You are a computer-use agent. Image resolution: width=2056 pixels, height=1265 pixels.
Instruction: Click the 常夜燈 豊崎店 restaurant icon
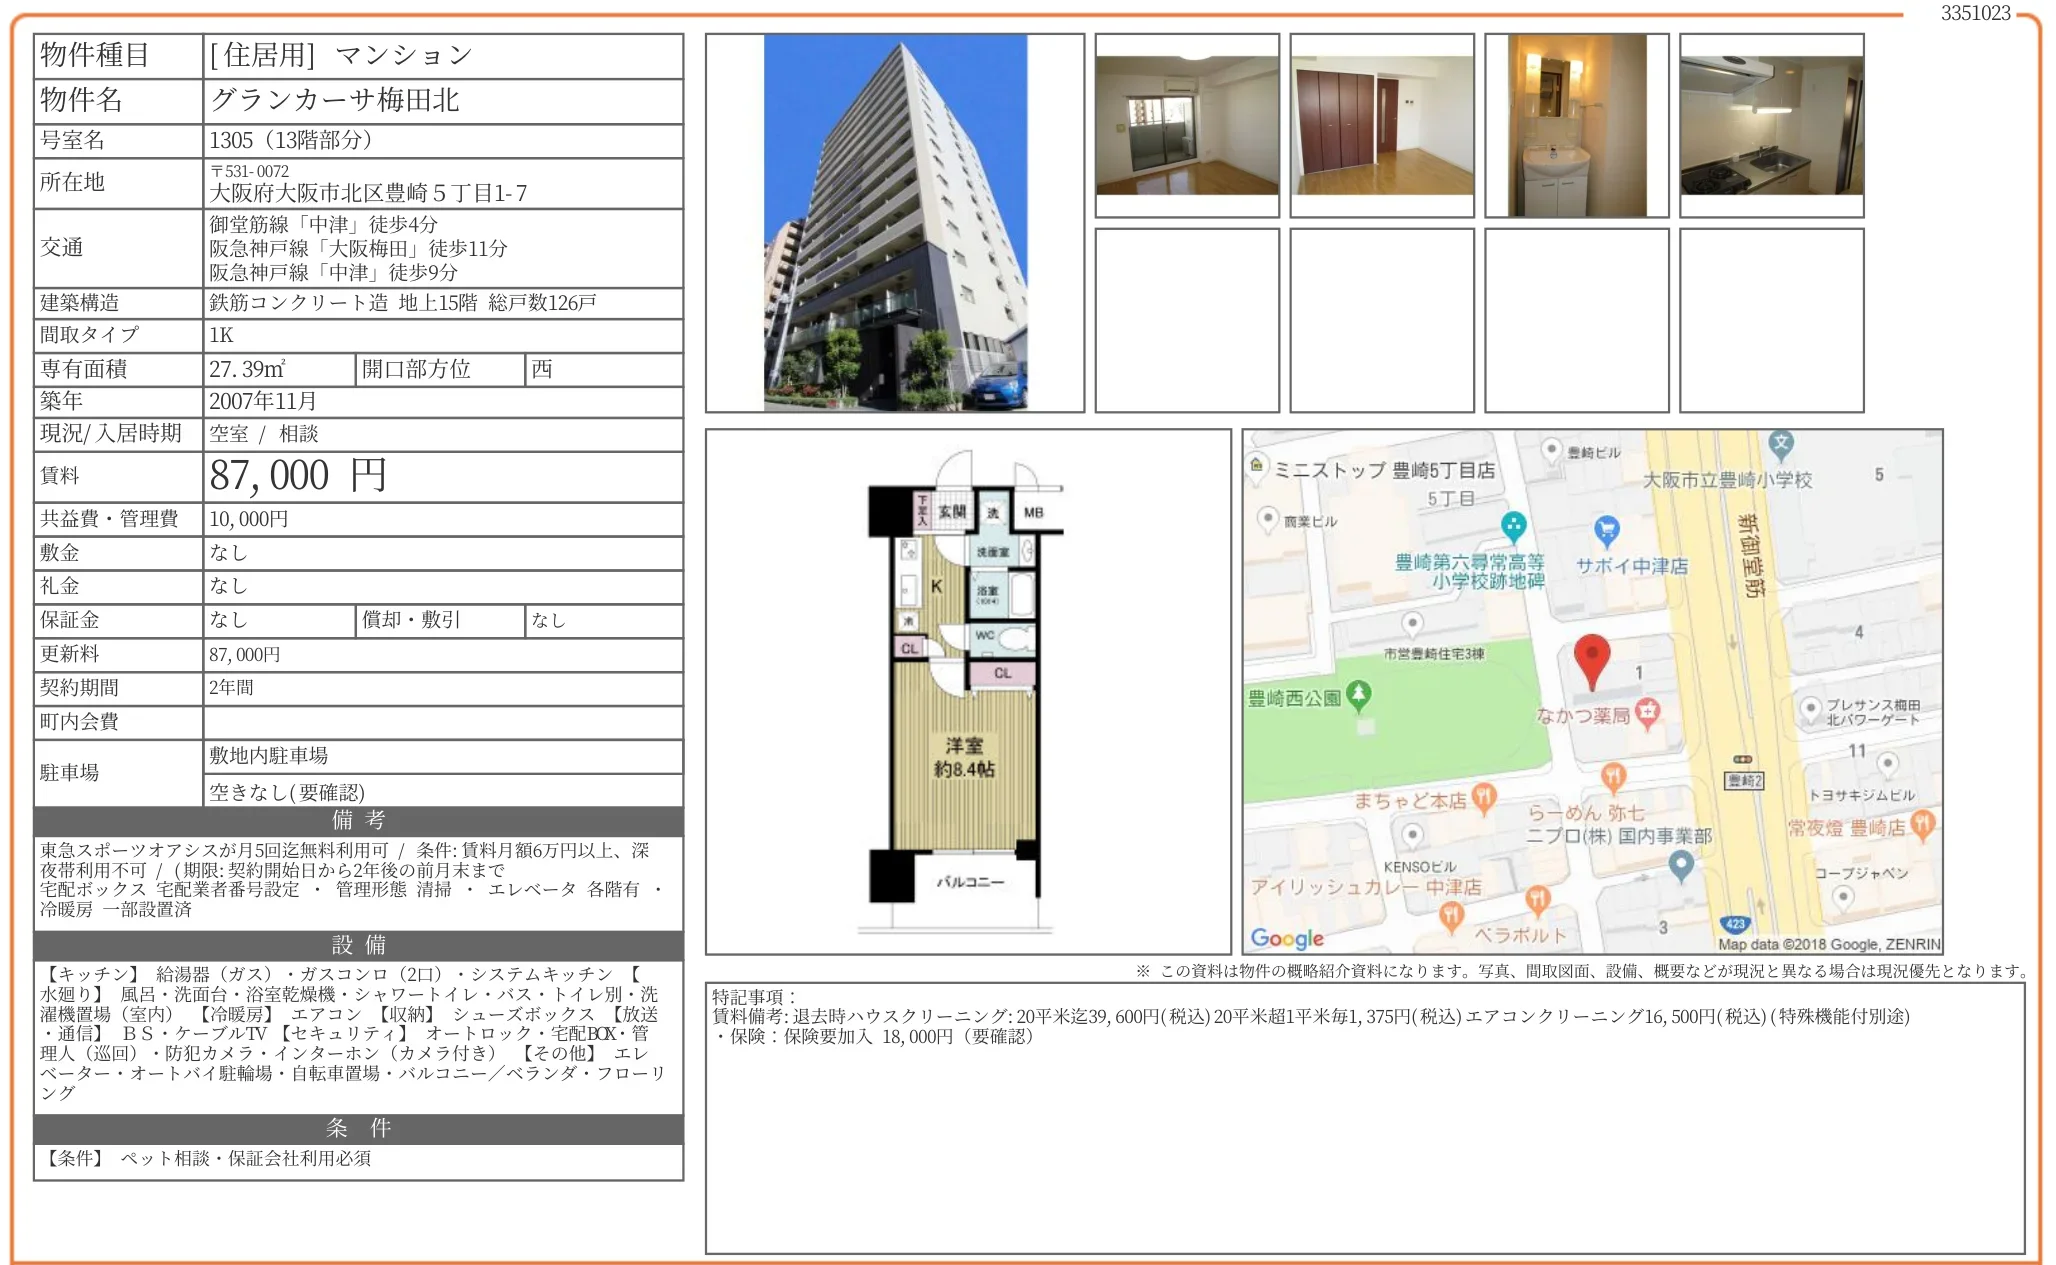click(x=1922, y=824)
